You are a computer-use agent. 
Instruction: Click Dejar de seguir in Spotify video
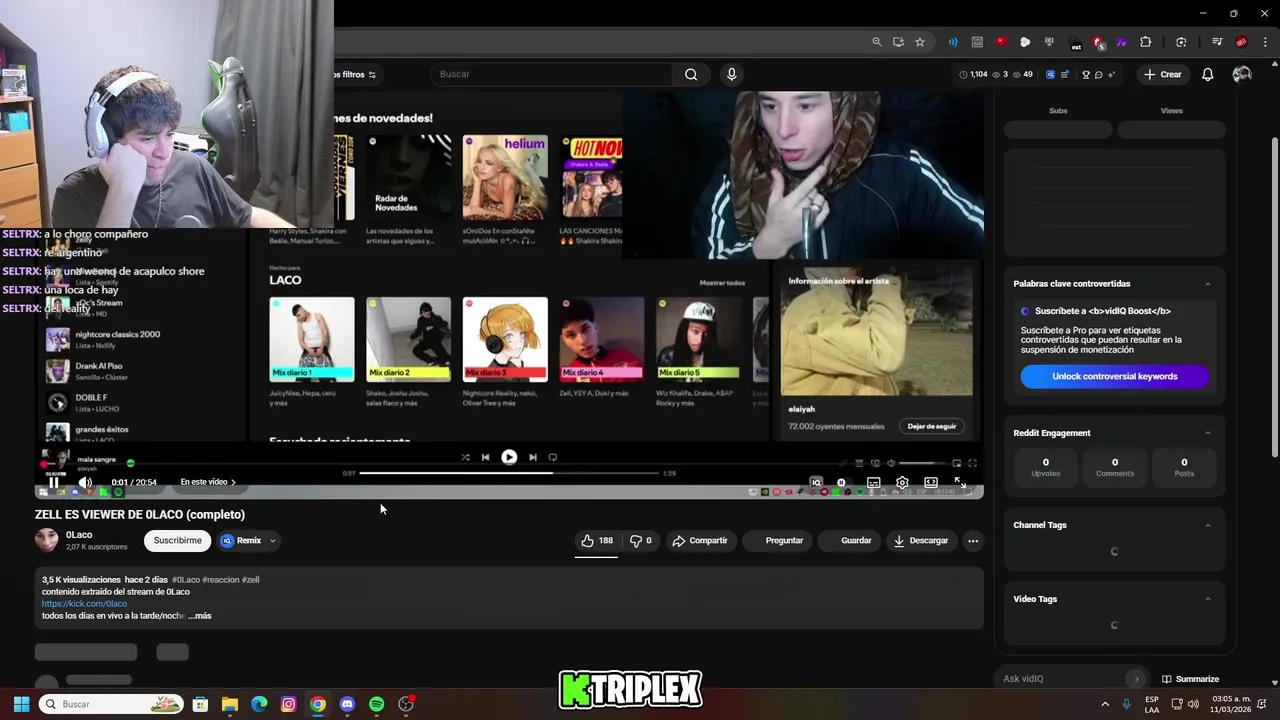pyautogui.click(x=931, y=426)
